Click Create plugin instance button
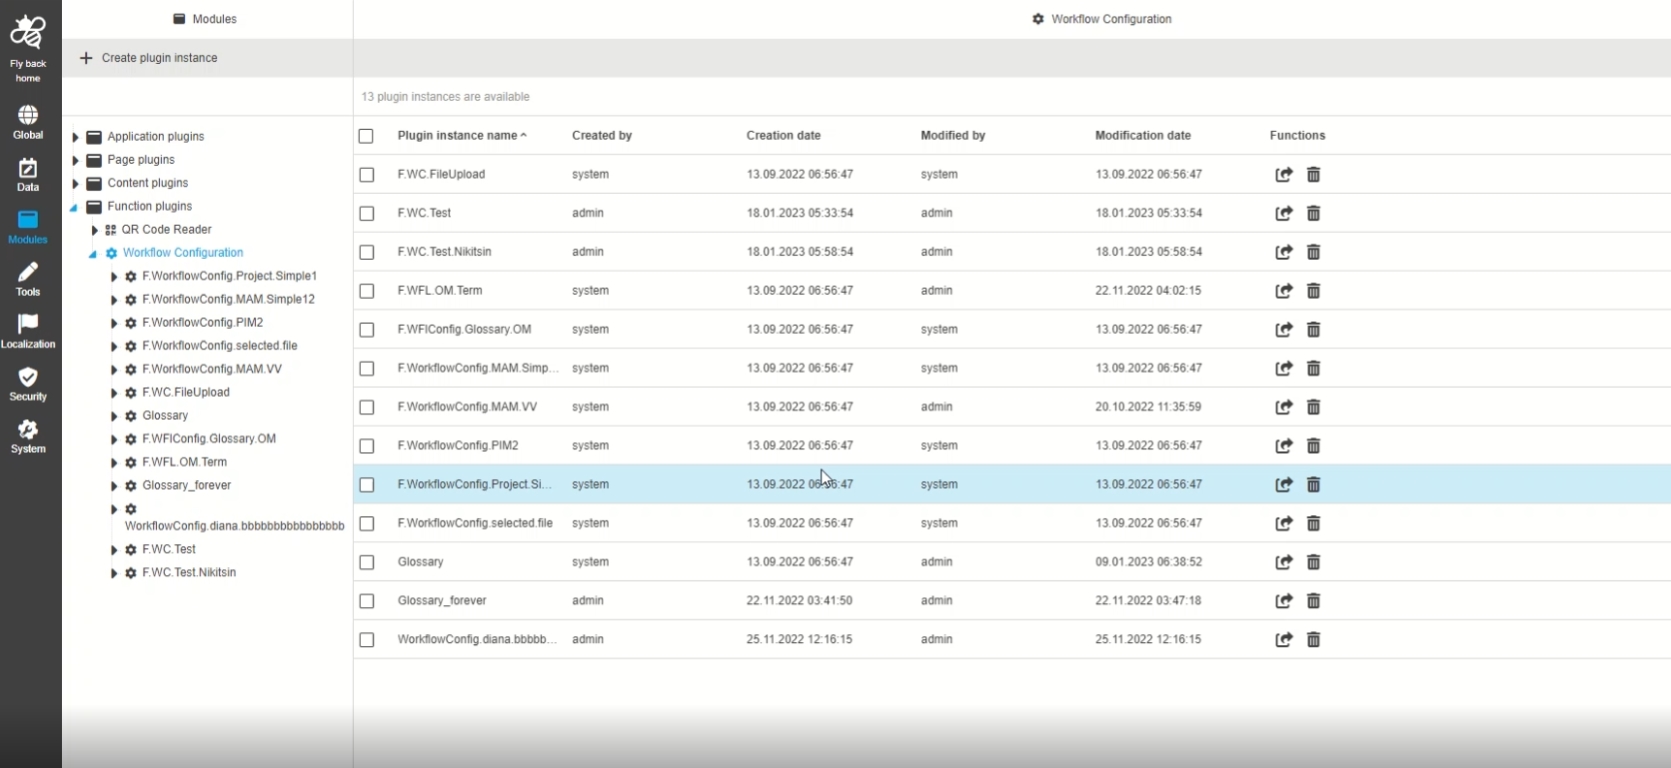The height and width of the screenshot is (768, 1671). (x=149, y=58)
